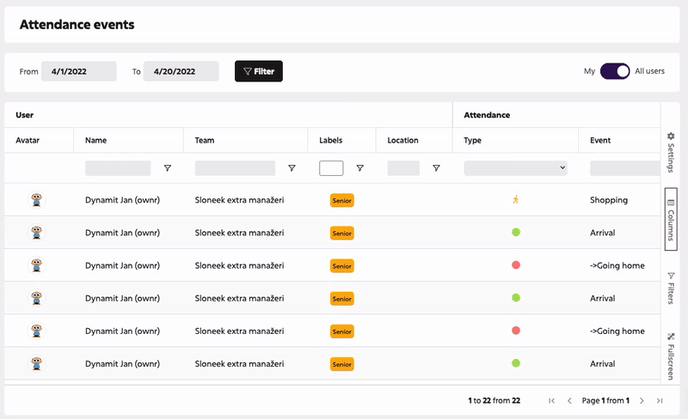Sort by the Name column header
The width and height of the screenshot is (688, 419).
[x=96, y=140]
